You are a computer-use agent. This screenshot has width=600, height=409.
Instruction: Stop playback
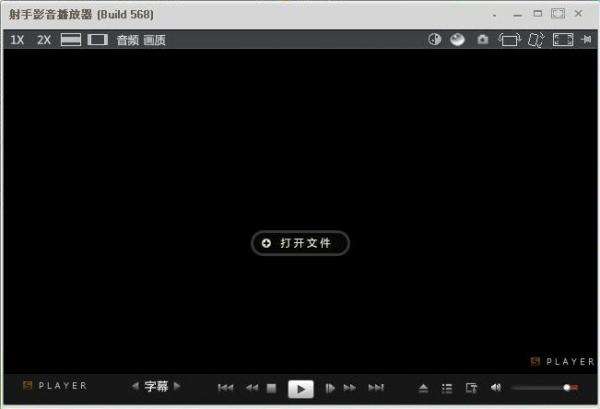tap(271, 388)
